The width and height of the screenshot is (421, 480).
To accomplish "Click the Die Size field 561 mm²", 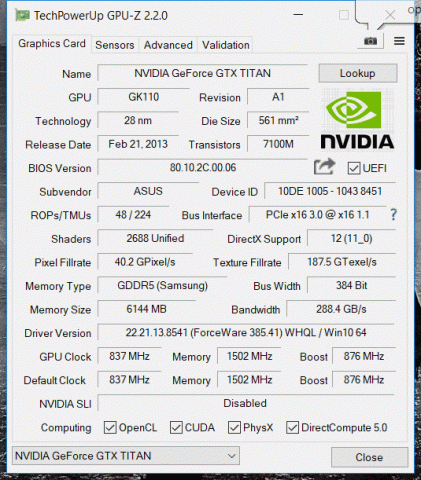I will pyautogui.click(x=278, y=120).
